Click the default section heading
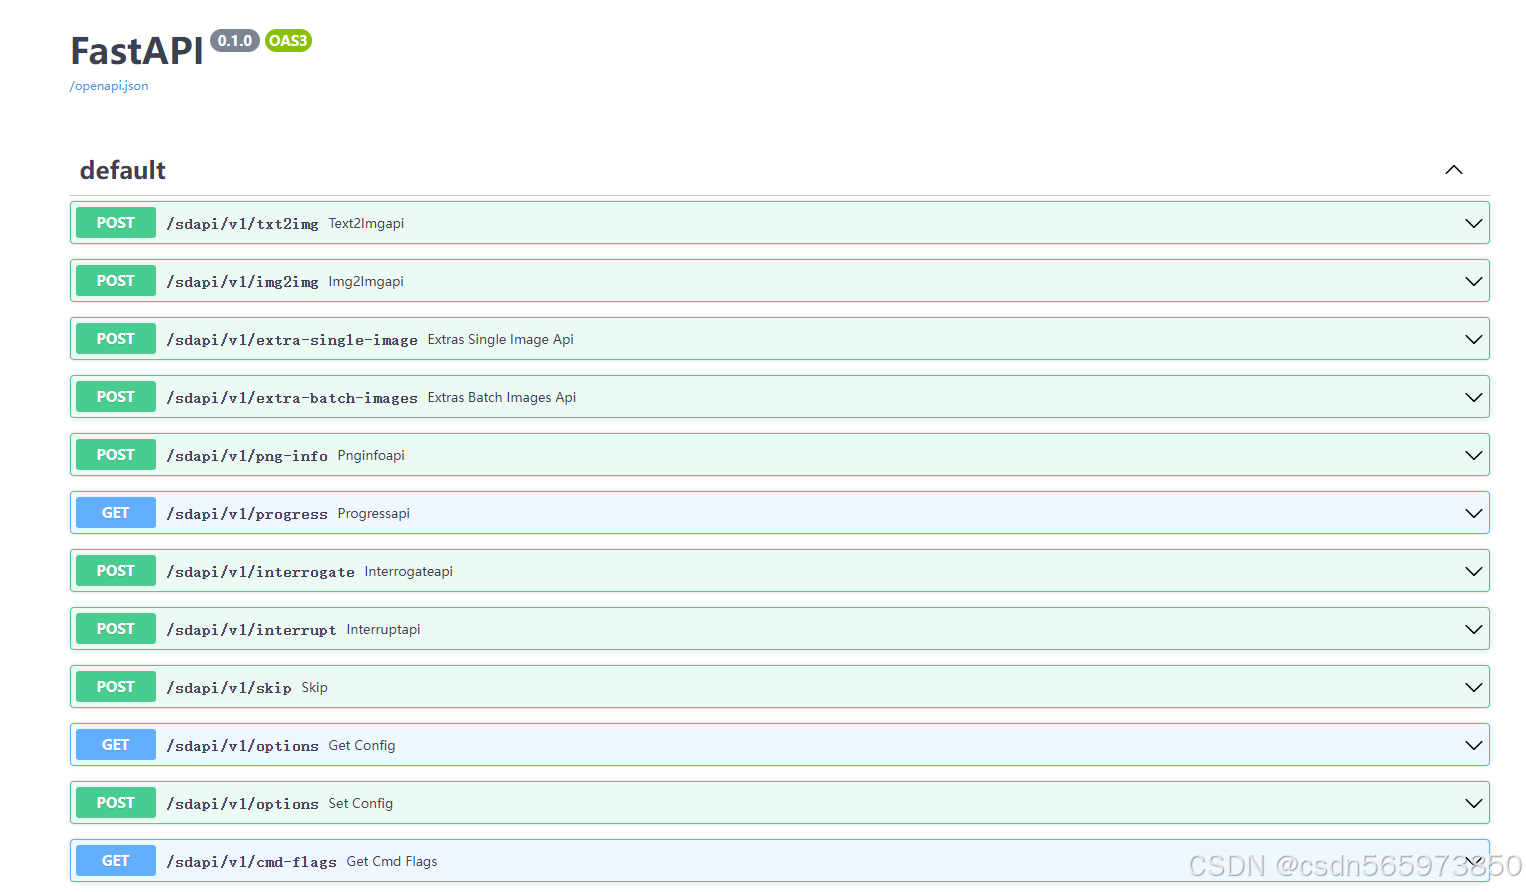This screenshot has height=892, width=1526. pyautogui.click(x=123, y=170)
